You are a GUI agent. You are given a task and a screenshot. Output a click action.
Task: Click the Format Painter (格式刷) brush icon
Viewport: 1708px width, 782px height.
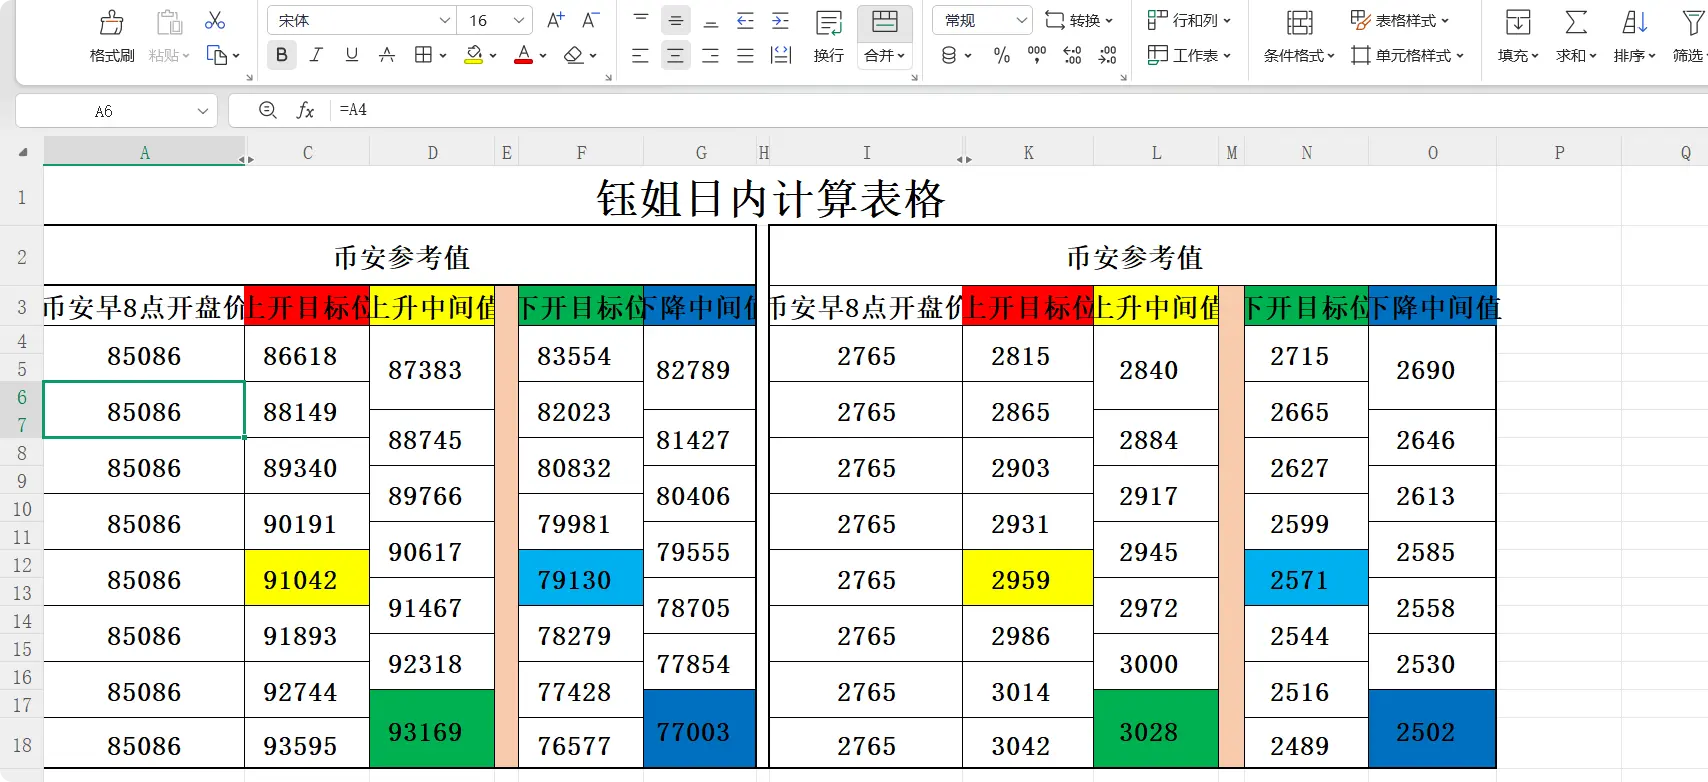tap(112, 22)
